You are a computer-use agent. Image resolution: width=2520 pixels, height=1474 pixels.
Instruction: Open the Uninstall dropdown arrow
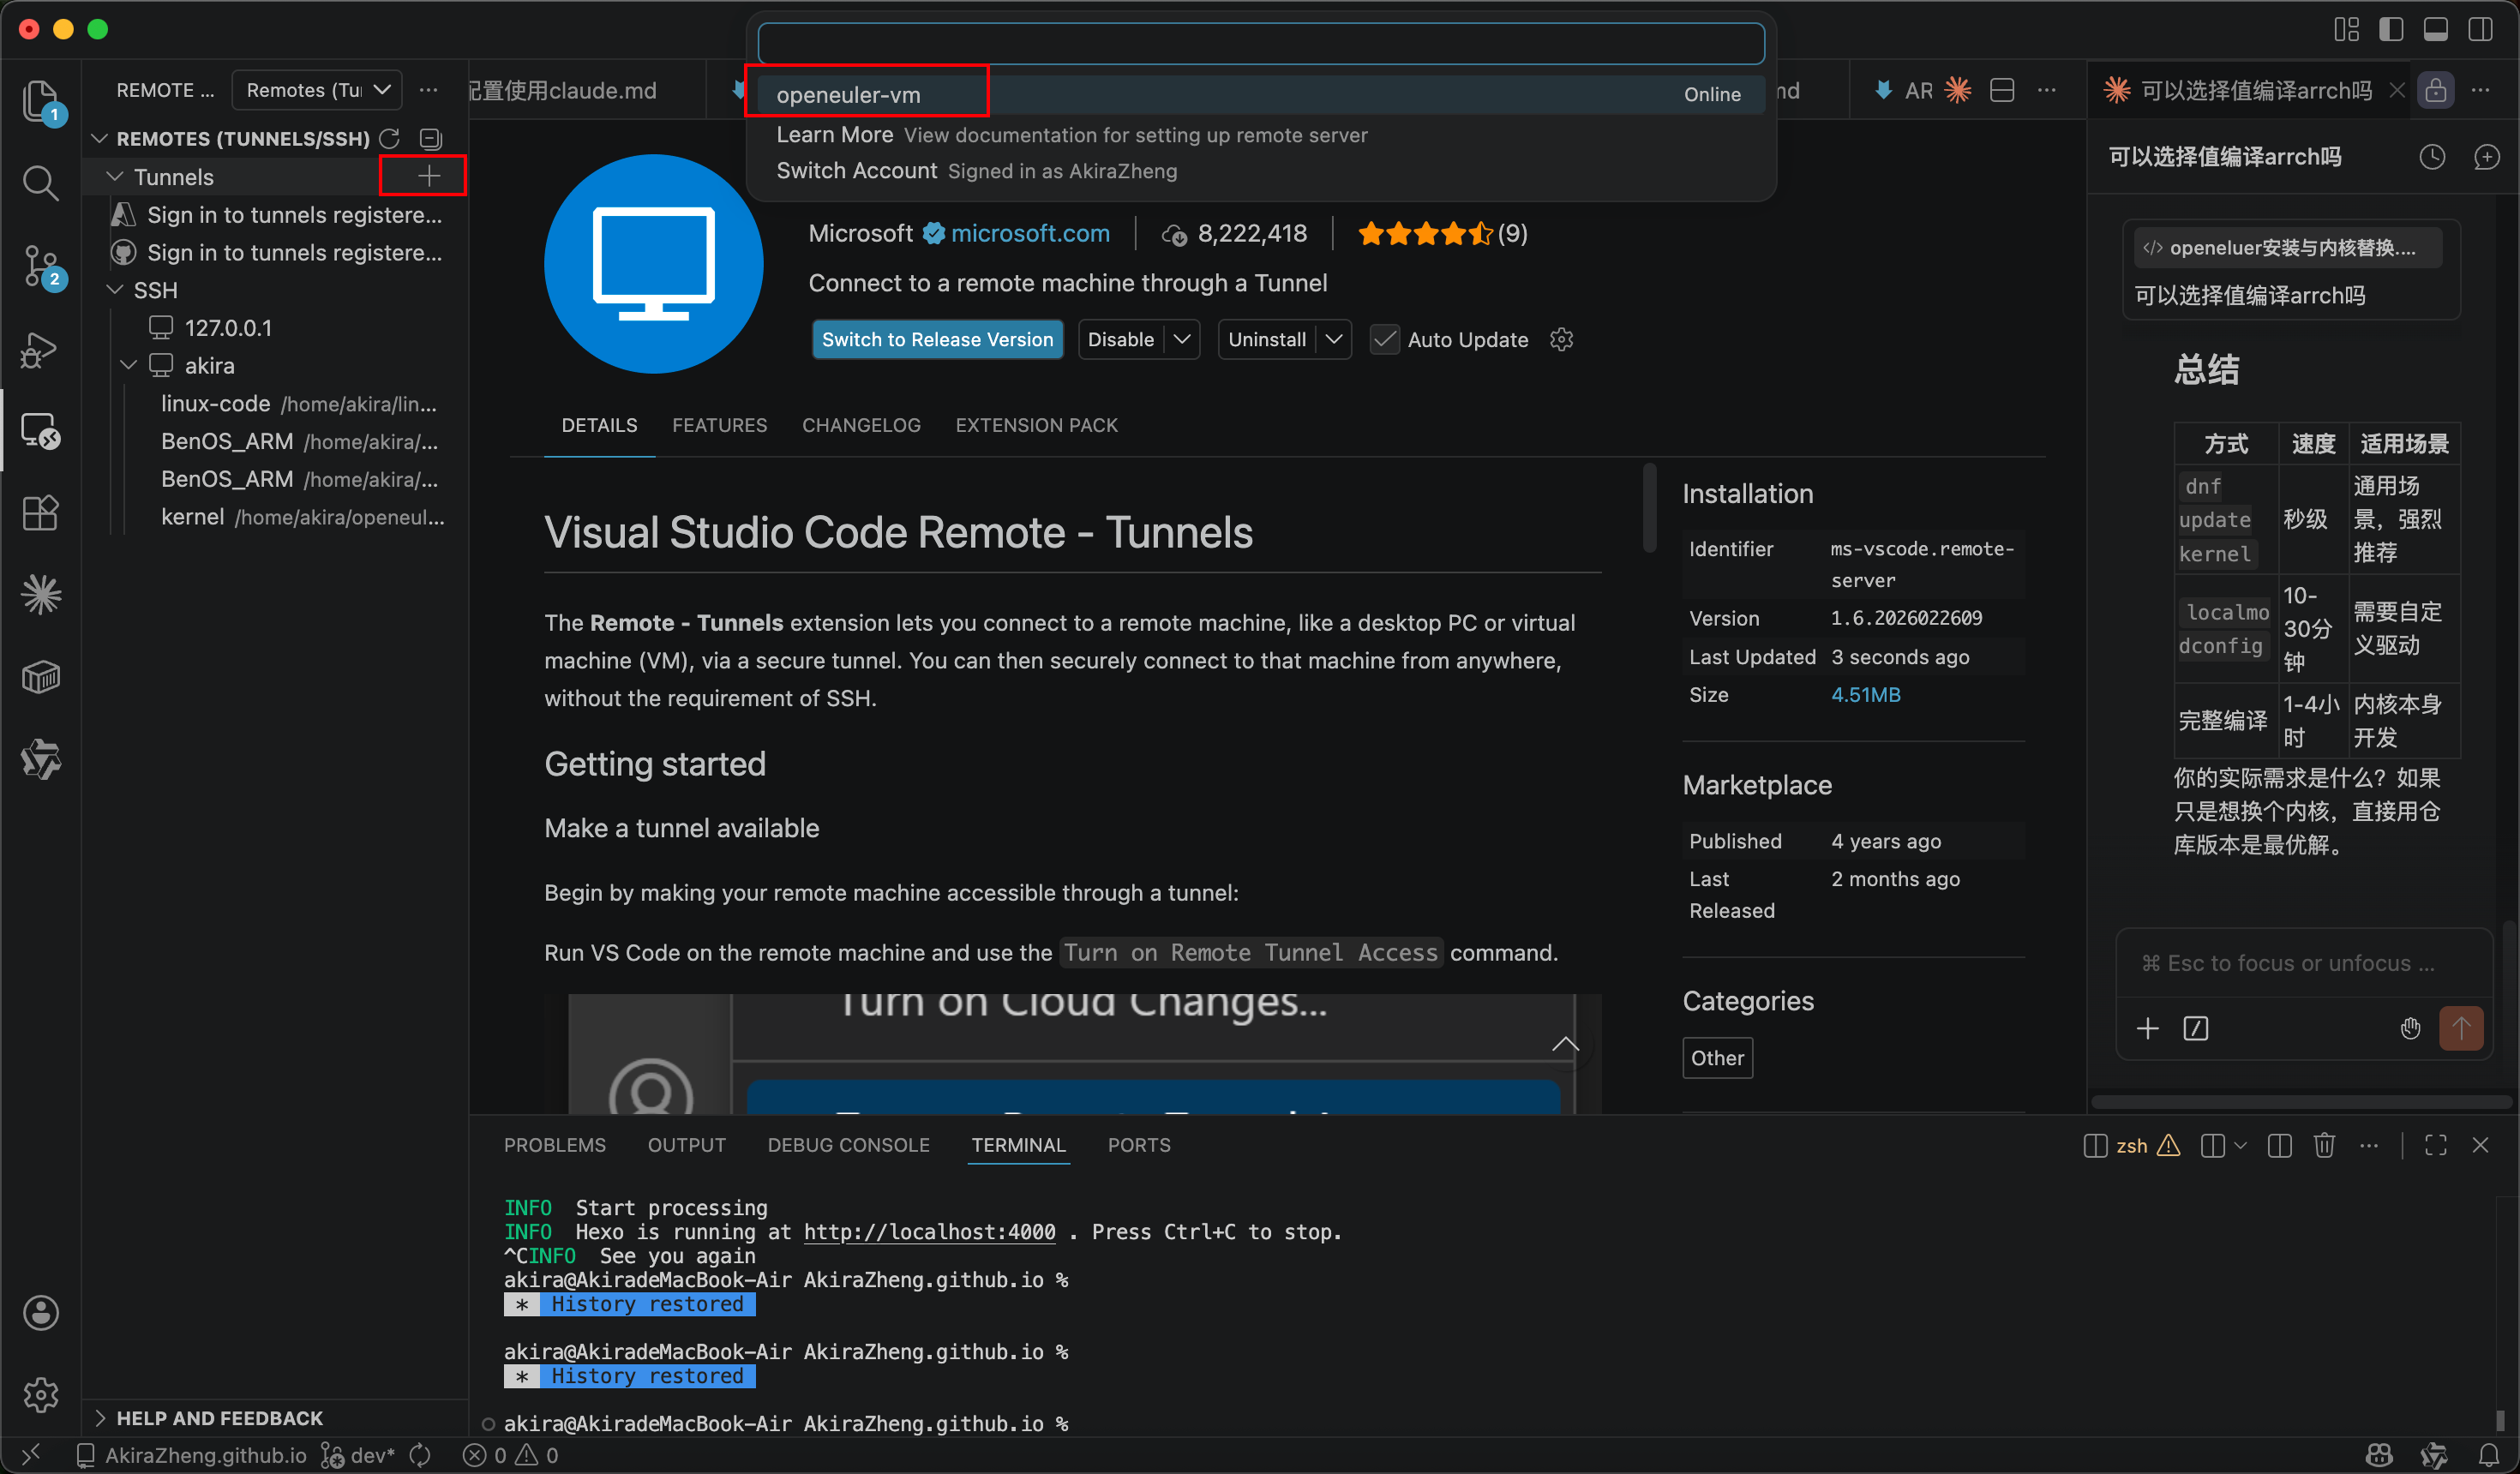tap(1334, 340)
